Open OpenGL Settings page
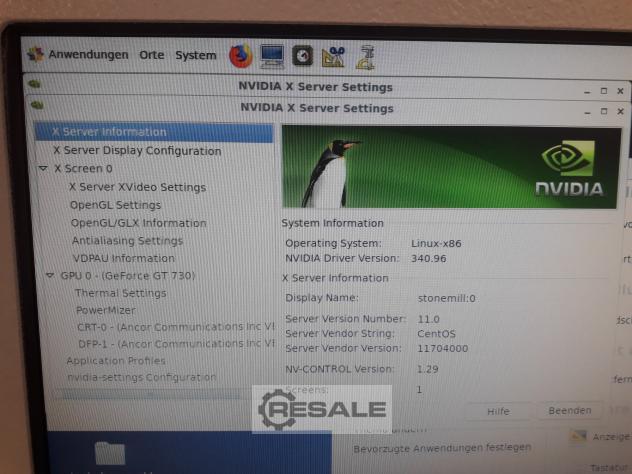632x474 pixels. point(116,205)
